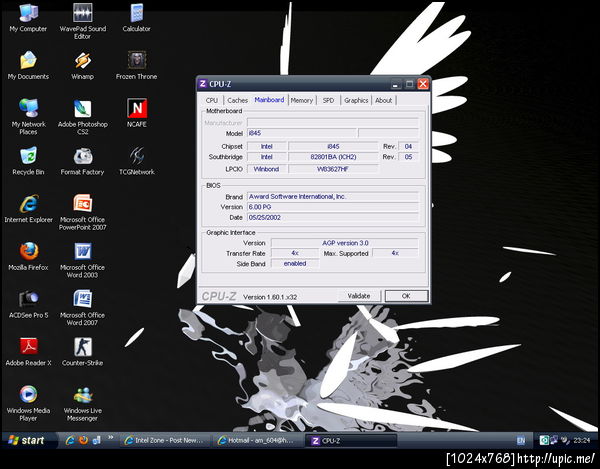Viewport: 600px width, 469px height.
Task: Open the About tab in CPU-Z
Action: pyautogui.click(x=383, y=100)
